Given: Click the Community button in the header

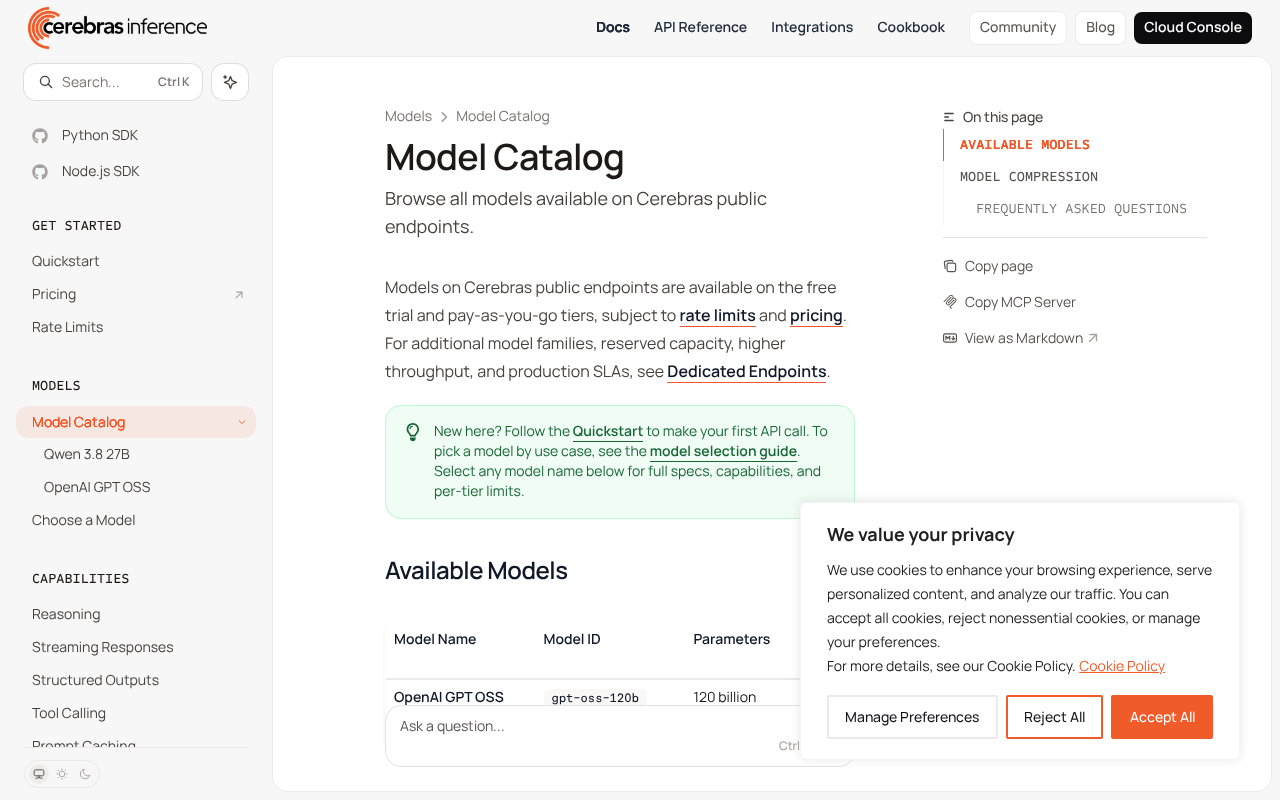Looking at the screenshot, I should point(1018,28).
